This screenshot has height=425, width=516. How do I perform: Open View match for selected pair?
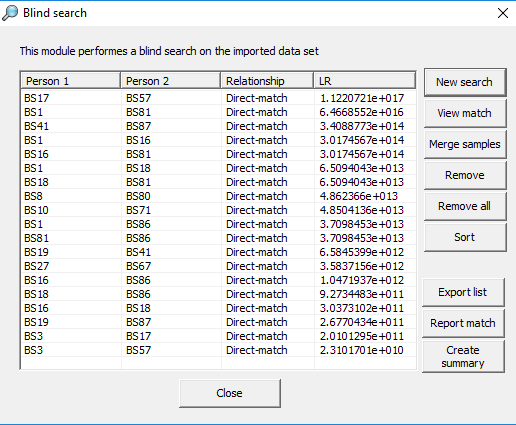point(465,113)
